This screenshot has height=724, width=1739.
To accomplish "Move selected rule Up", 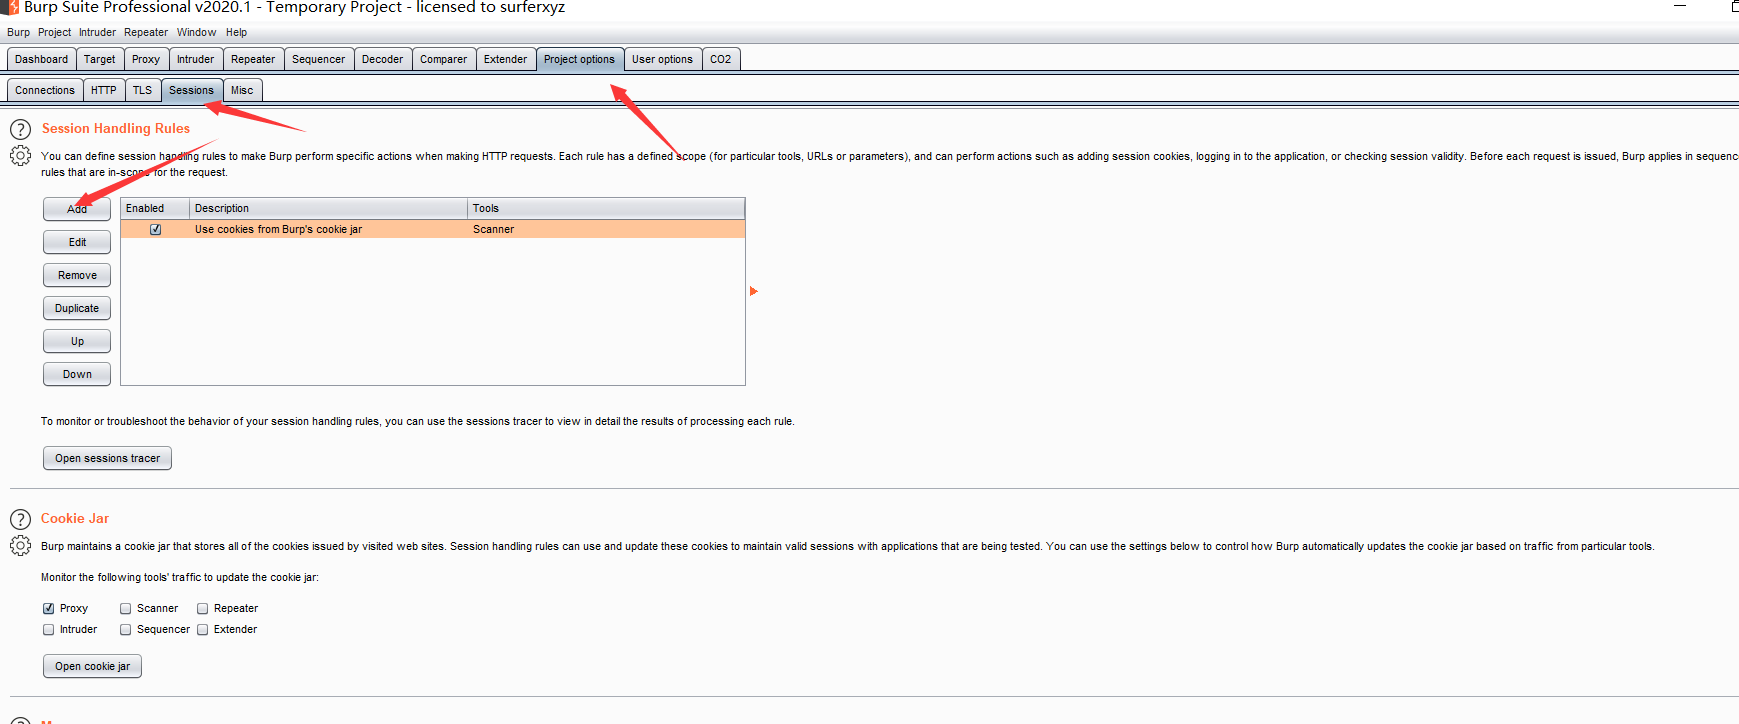I will tap(77, 341).
